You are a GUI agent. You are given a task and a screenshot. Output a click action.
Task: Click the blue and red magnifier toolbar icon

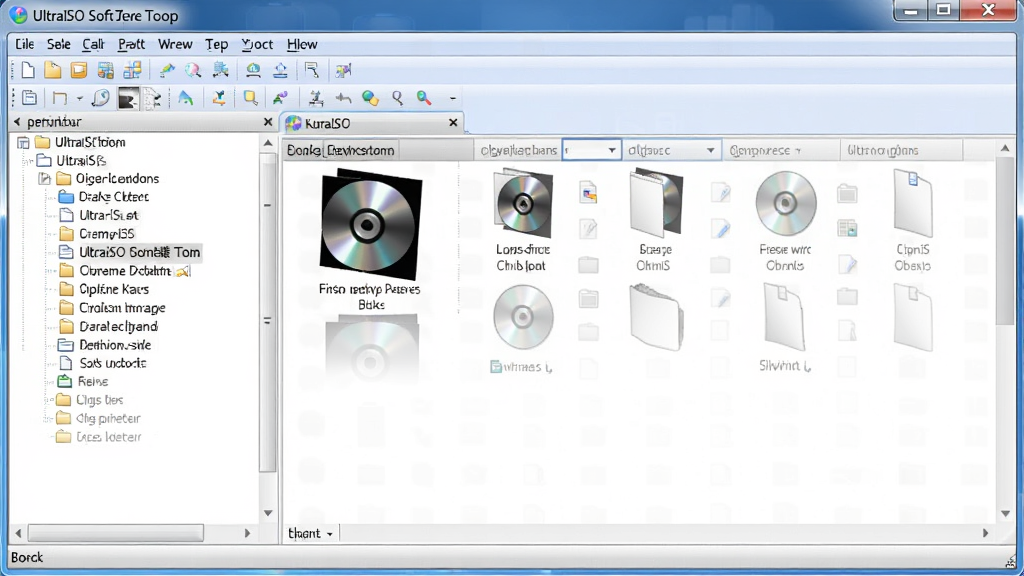(x=424, y=98)
